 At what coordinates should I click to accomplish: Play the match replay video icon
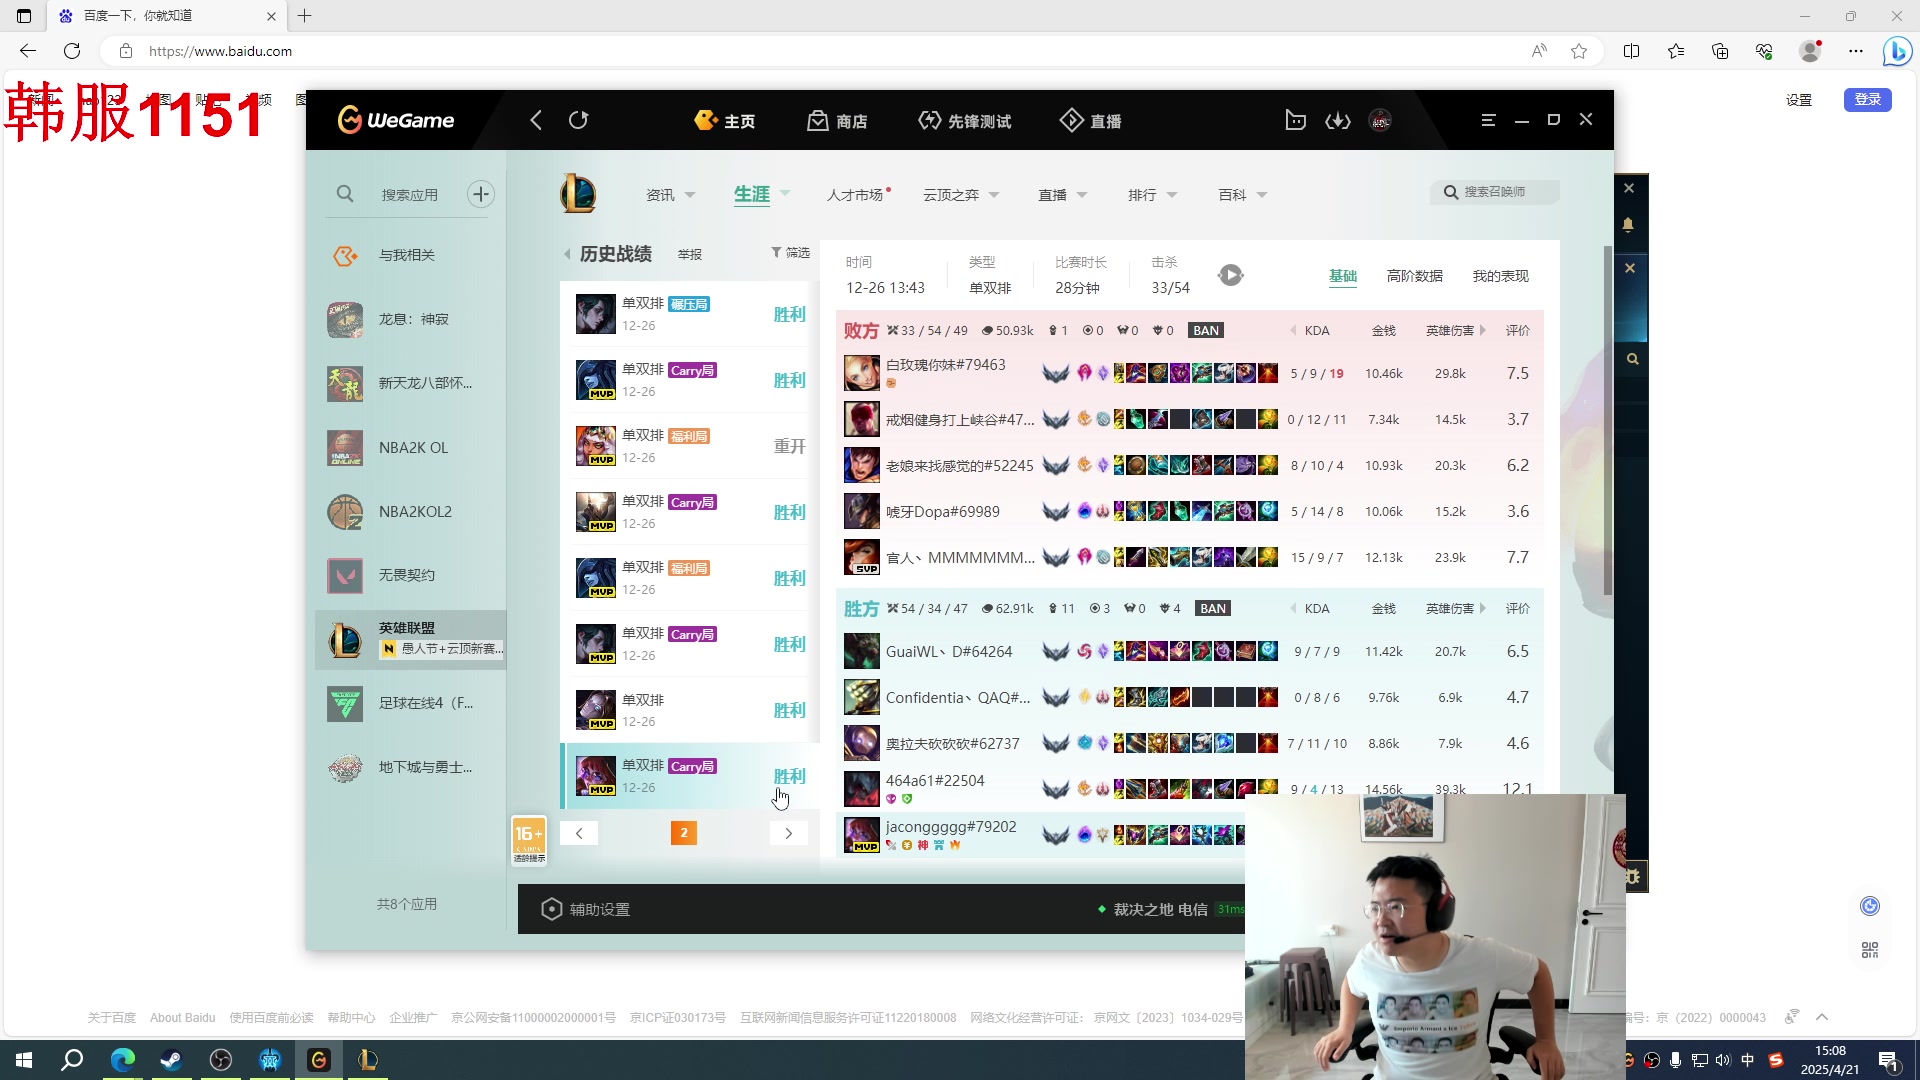click(1230, 275)
